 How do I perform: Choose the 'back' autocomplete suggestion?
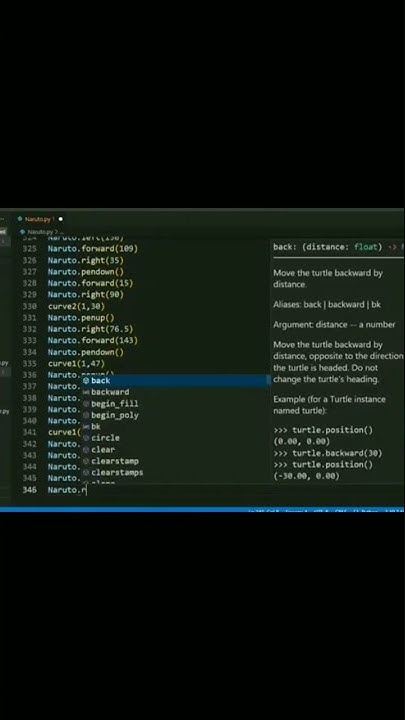pyautogui.click(x=175, y=381)
